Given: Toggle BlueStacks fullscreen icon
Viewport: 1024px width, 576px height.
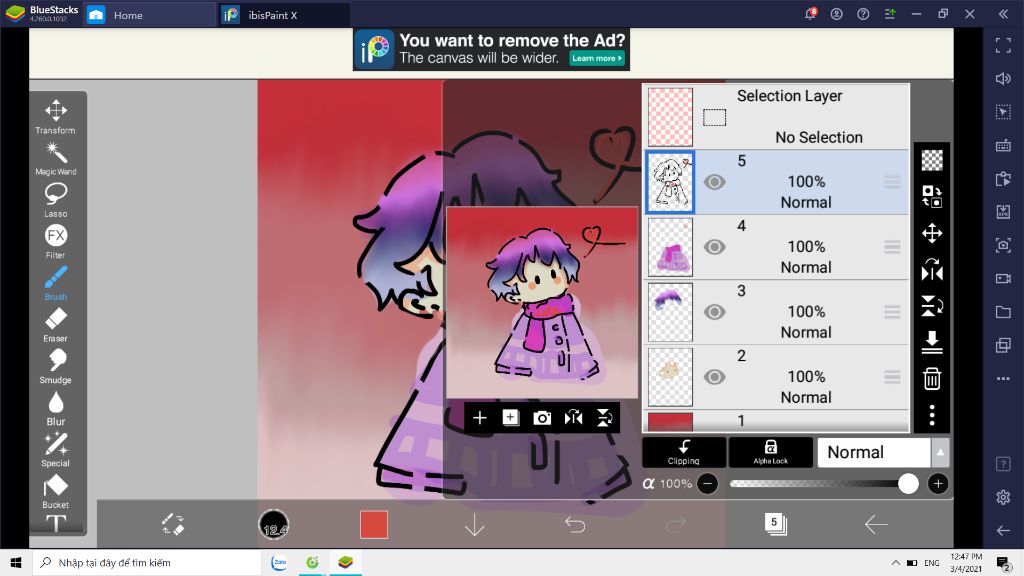Looking at the screenshot, I should click(1003, 45).
